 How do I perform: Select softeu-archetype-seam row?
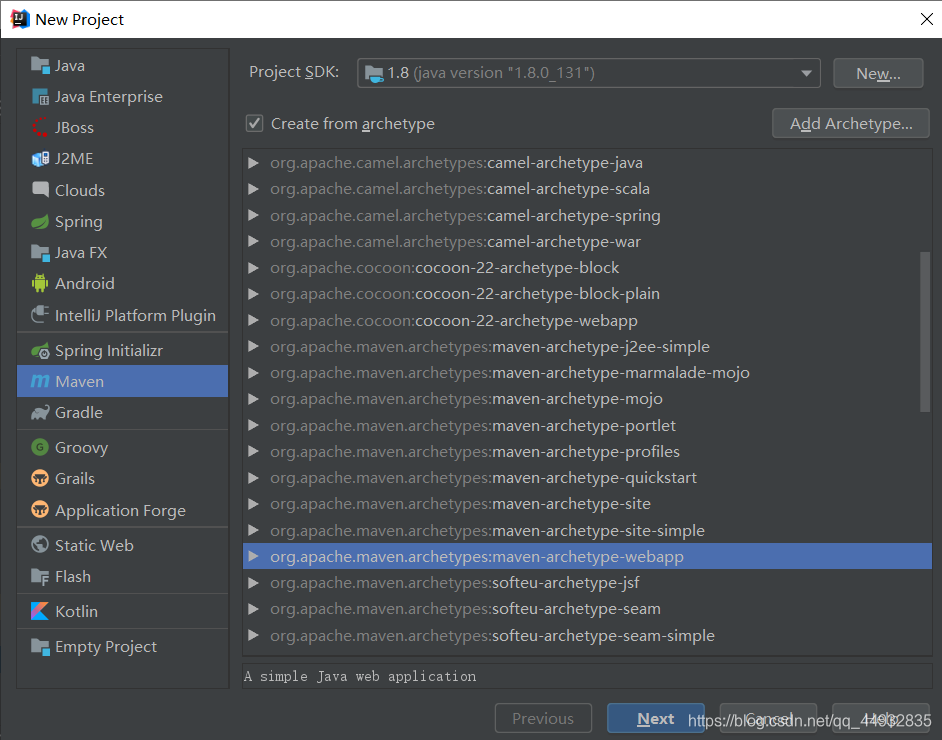(x=587, y=608)
